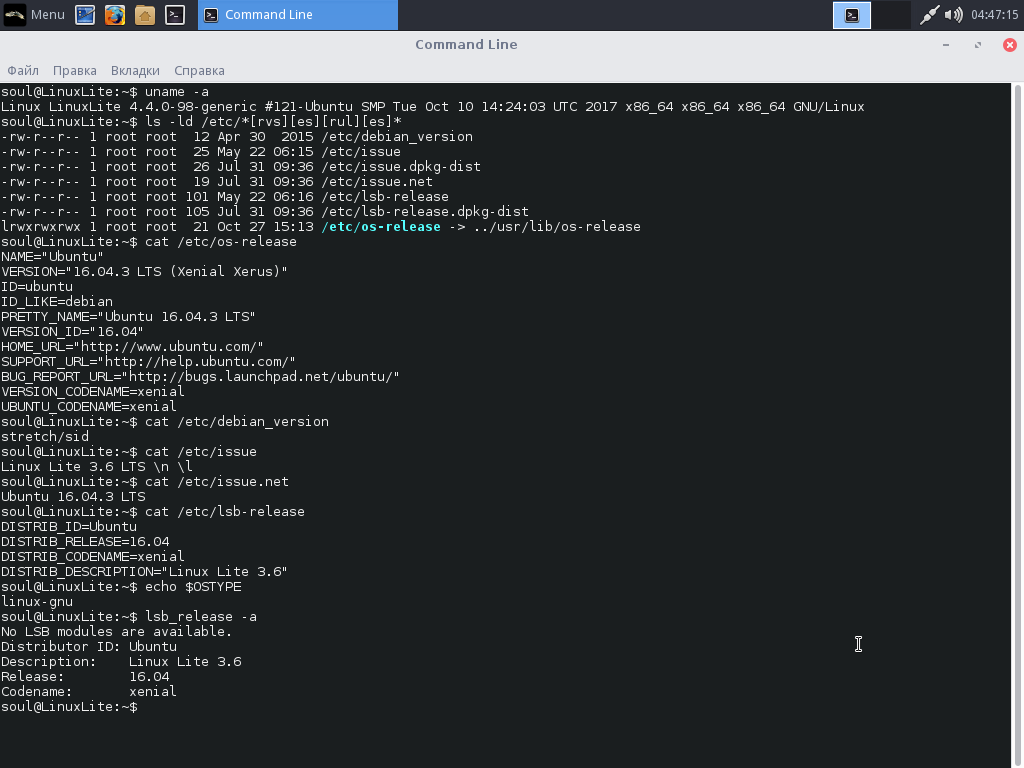This screenshot has width=1024, height=768.
Task: Click the ID_LIKE=debian line
Action: (x=57, y=302)
